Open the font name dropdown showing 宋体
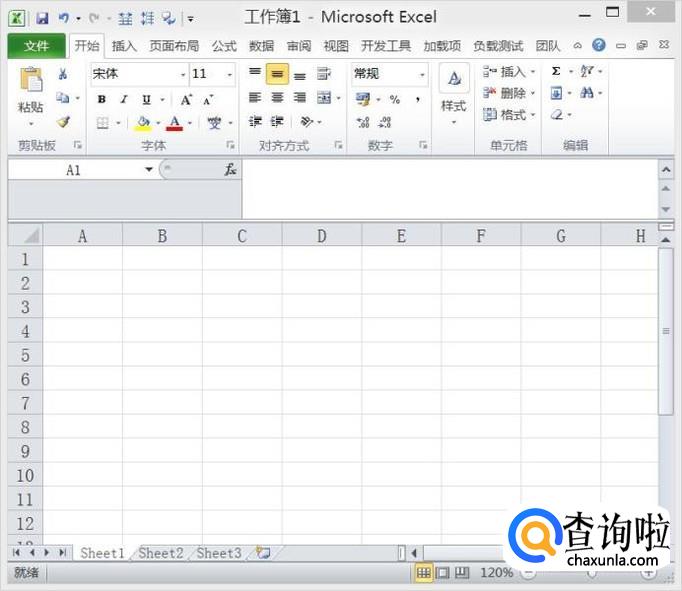682x591 pixels. pyautogui.click(x=183, y=74)
